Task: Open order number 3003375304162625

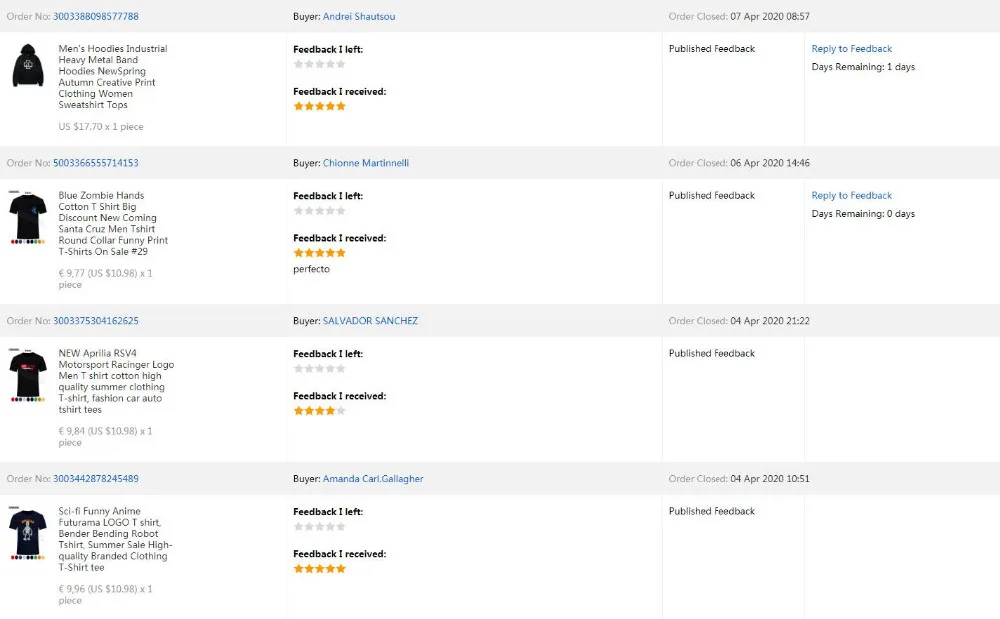Action: click(x=96, y=321)
